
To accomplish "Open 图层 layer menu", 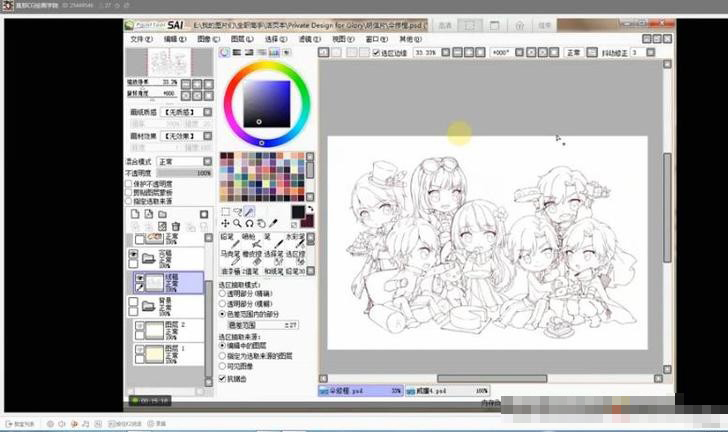I will coord(241,39).
